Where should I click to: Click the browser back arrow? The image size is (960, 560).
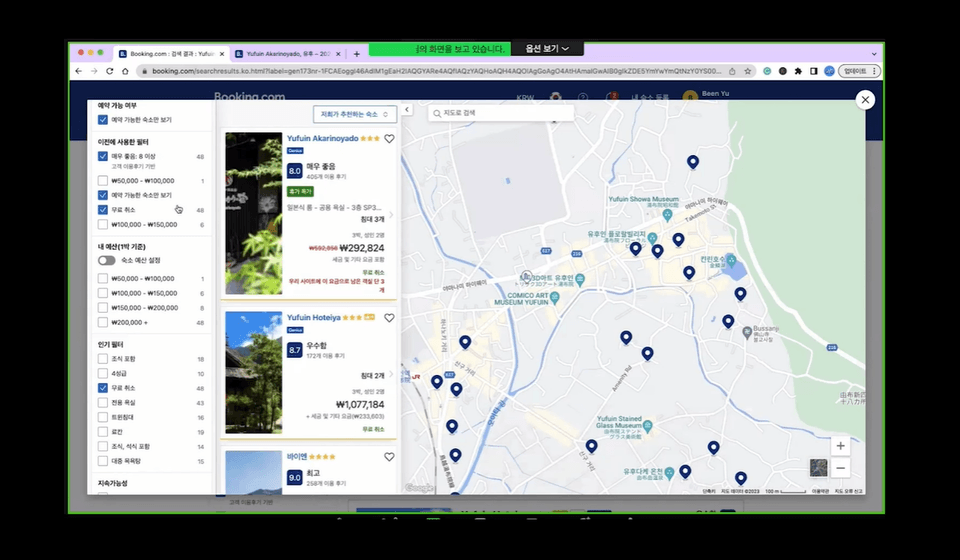pos(78,71)
